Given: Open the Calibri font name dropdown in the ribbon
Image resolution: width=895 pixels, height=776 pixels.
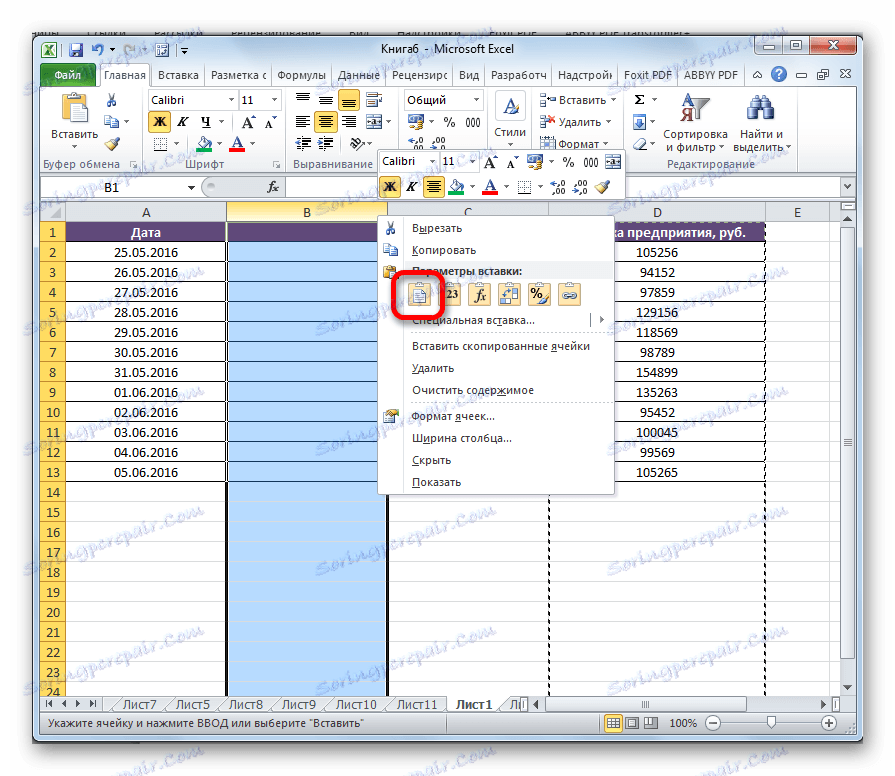Looking at the screenshot, I should [231, 100].
